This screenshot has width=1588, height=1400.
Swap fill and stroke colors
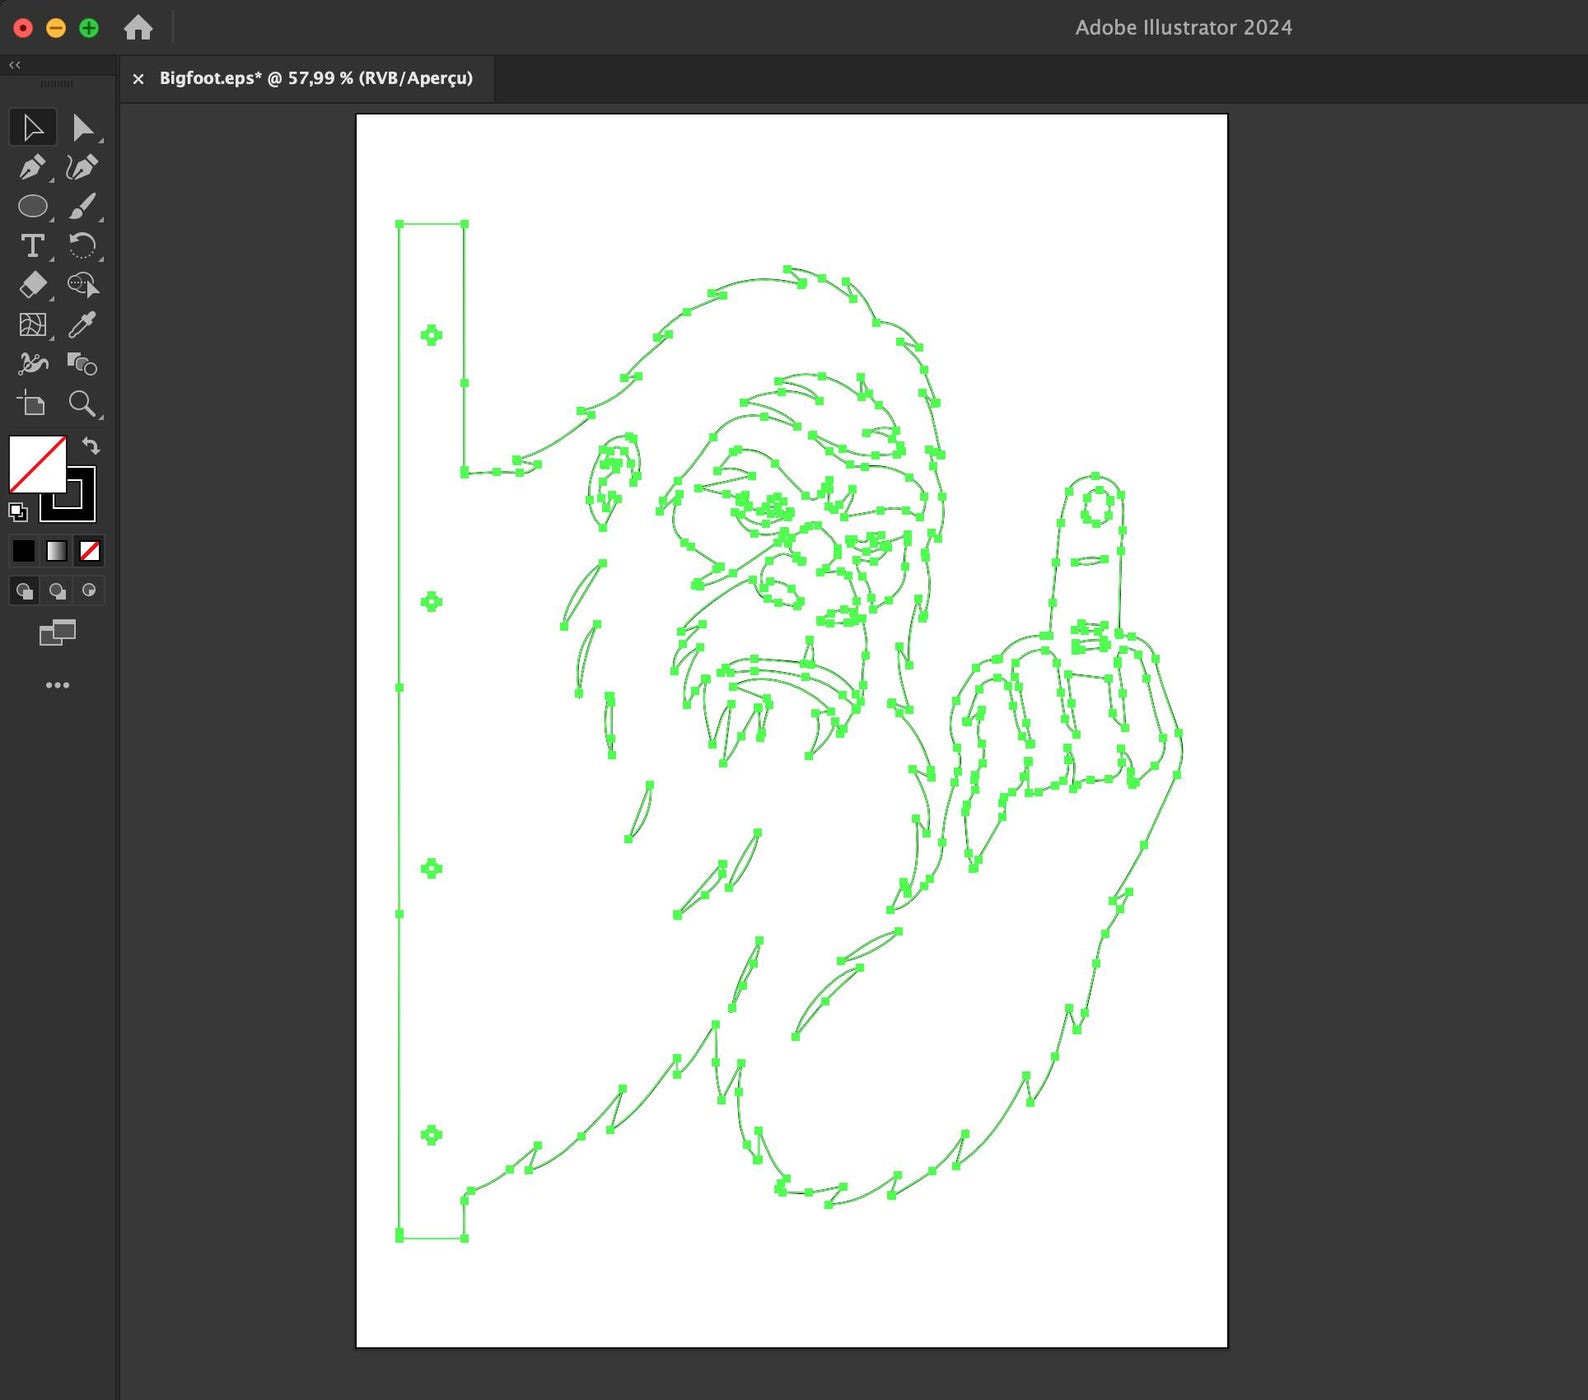pos(91,446)
